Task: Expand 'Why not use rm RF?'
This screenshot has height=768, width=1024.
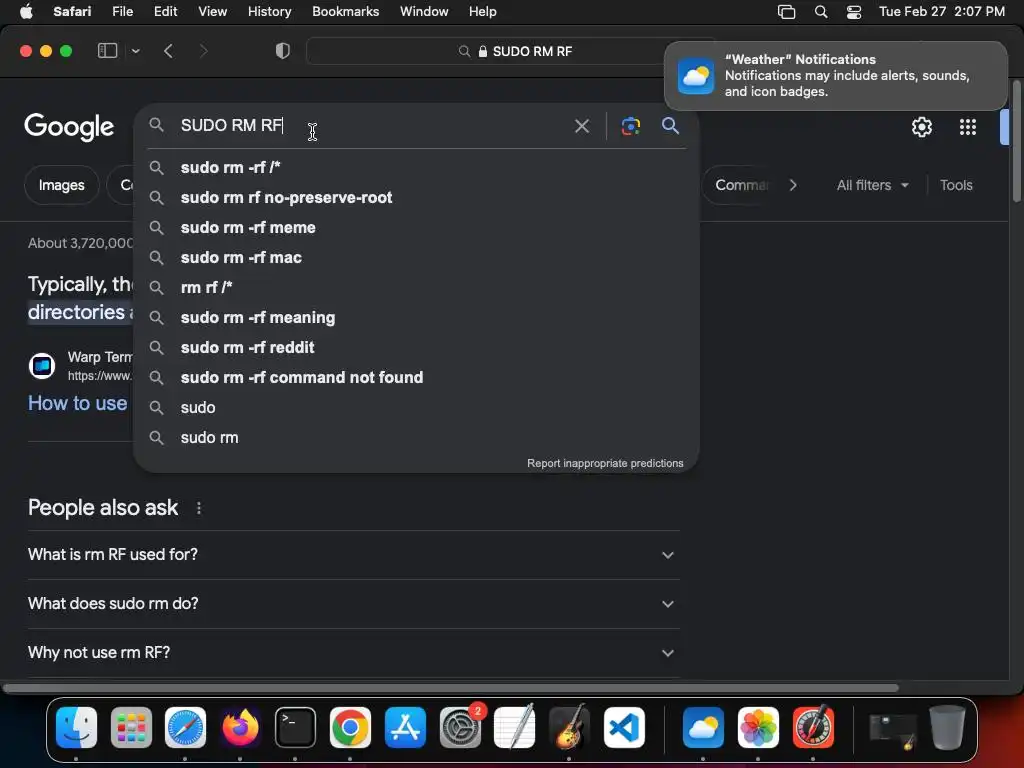Action: tap(353, 652)
